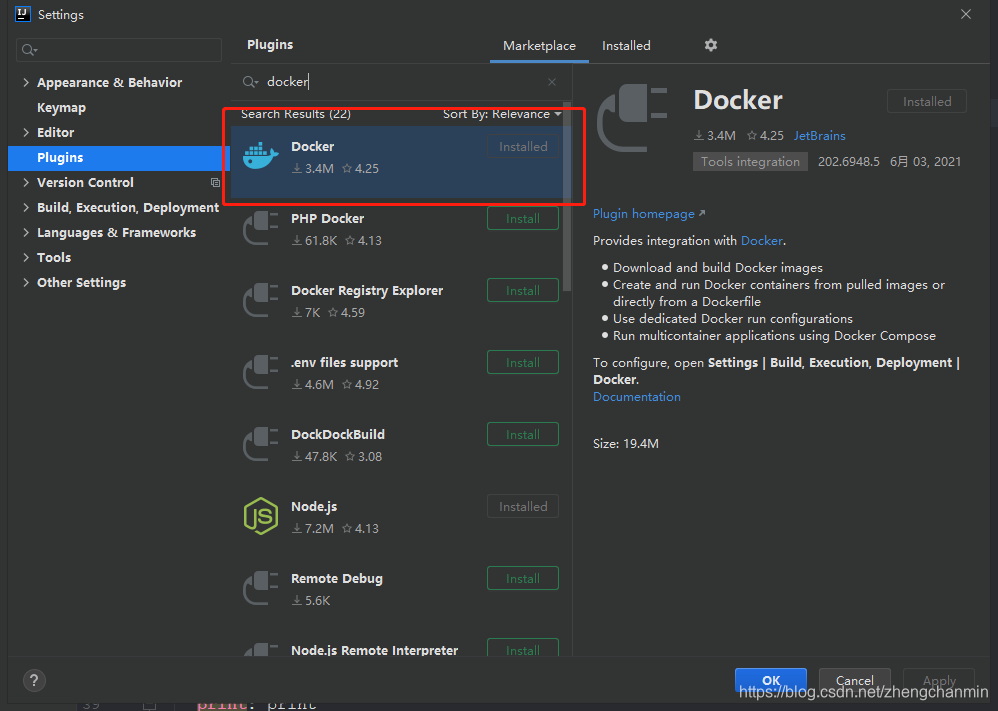Screen dimensions: 998x711
Task: Select the Node.js plugin icon
Action: tap(260, 516)
